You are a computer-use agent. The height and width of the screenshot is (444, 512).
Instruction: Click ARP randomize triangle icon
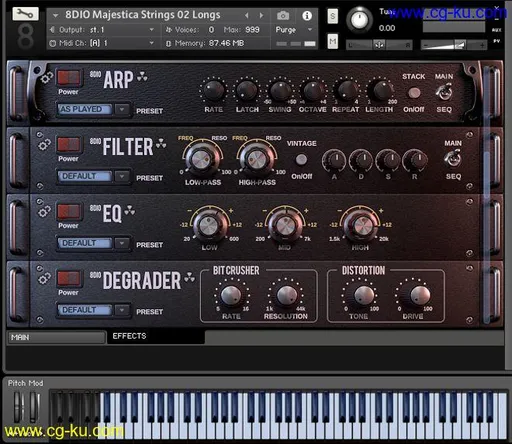[x=142, y=76]
